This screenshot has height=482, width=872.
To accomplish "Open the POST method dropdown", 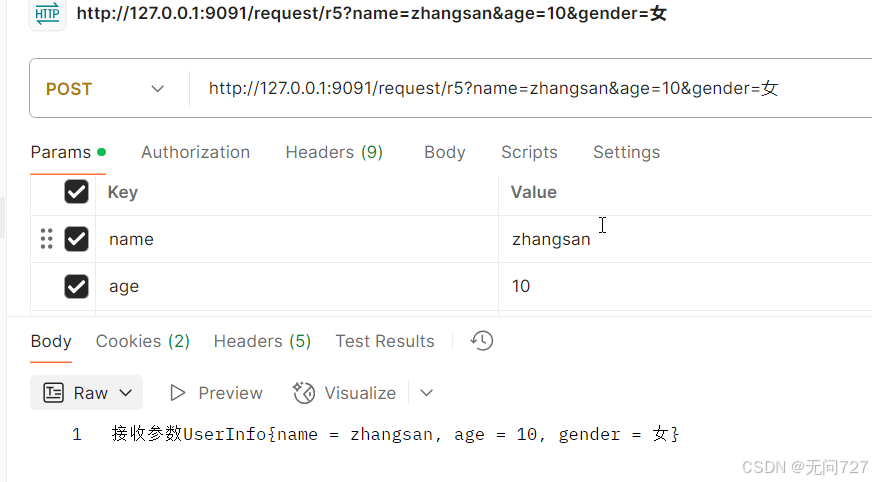I will pyautogui.click(x=105, y=89).
